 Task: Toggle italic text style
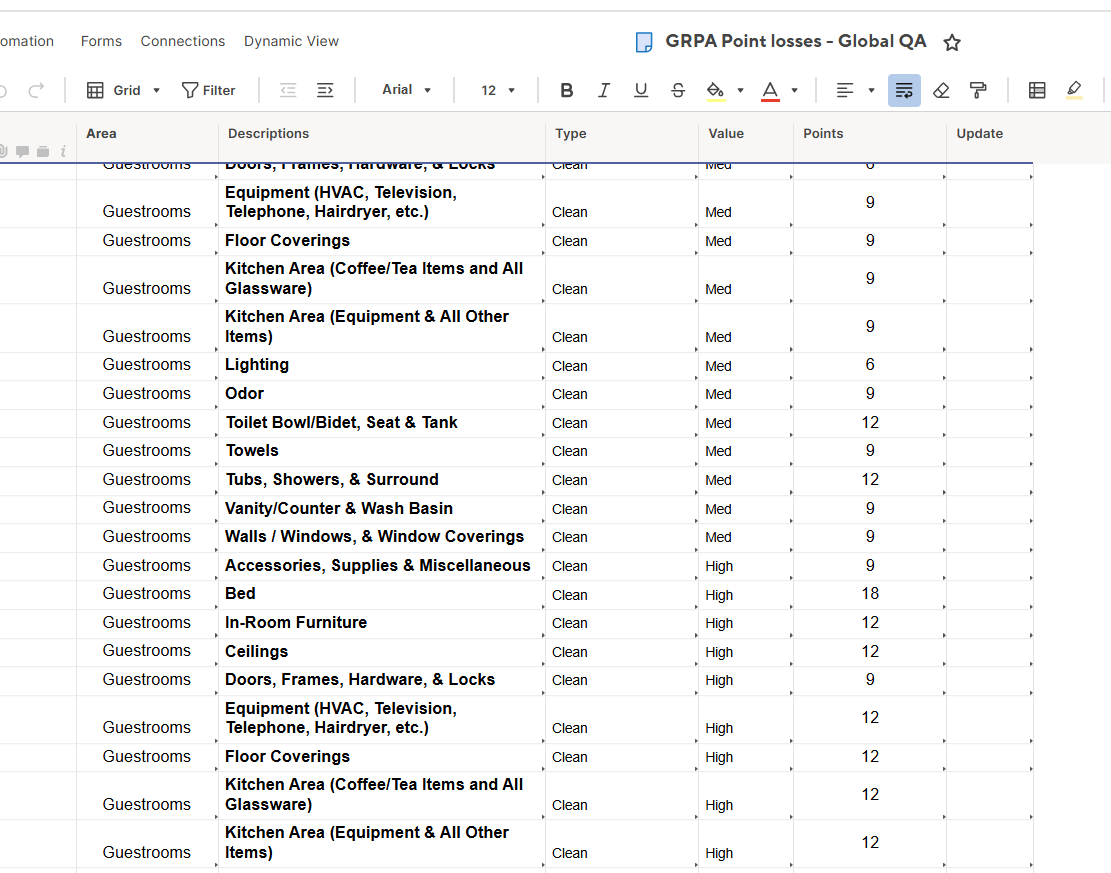(604, 90)
